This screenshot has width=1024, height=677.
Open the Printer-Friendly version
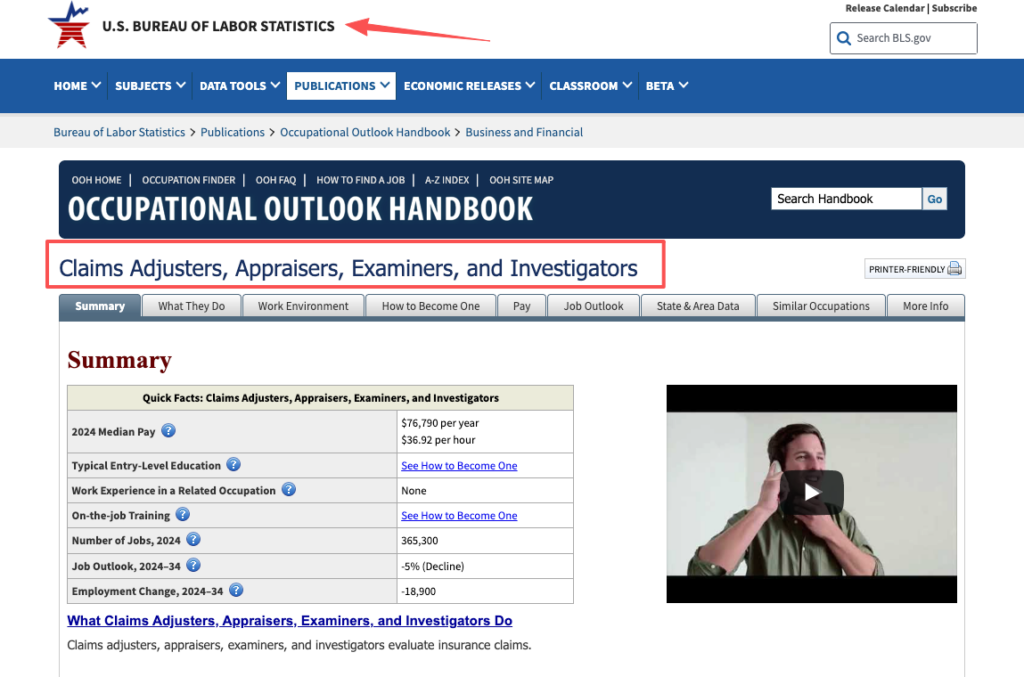[913, 268]
